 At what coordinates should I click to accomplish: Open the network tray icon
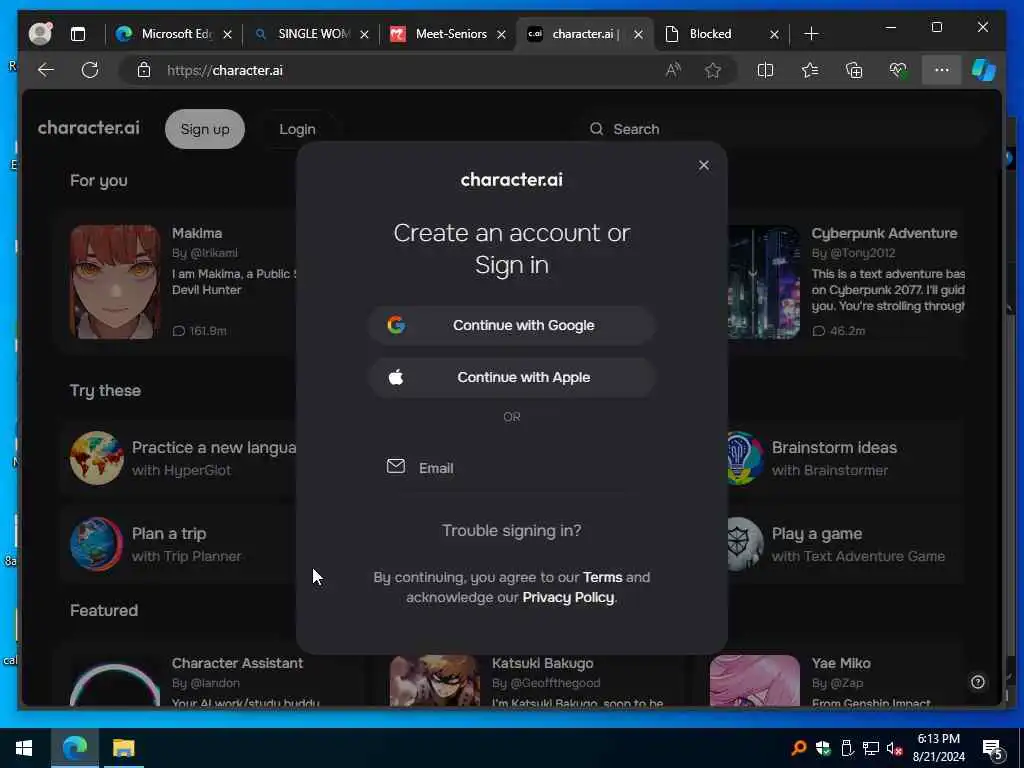[x=871, y=748]
